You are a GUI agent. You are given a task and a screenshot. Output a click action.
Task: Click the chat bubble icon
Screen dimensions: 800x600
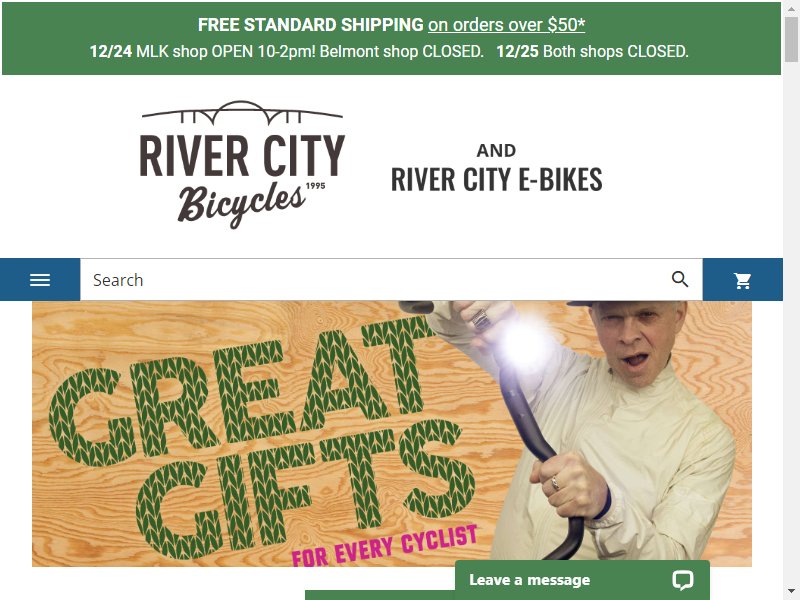[x=682, y=580]
